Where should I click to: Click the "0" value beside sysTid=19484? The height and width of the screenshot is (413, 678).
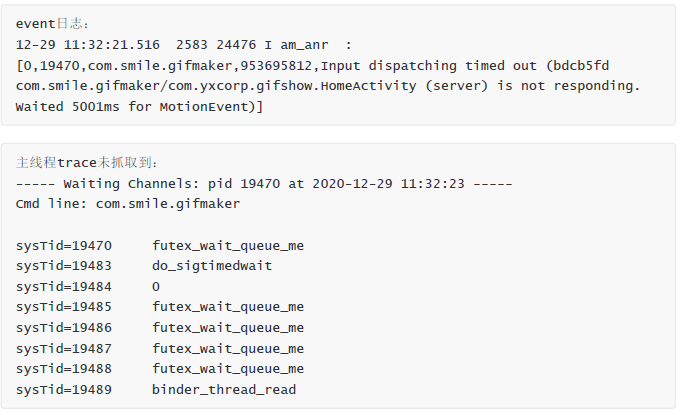(156, 286)
